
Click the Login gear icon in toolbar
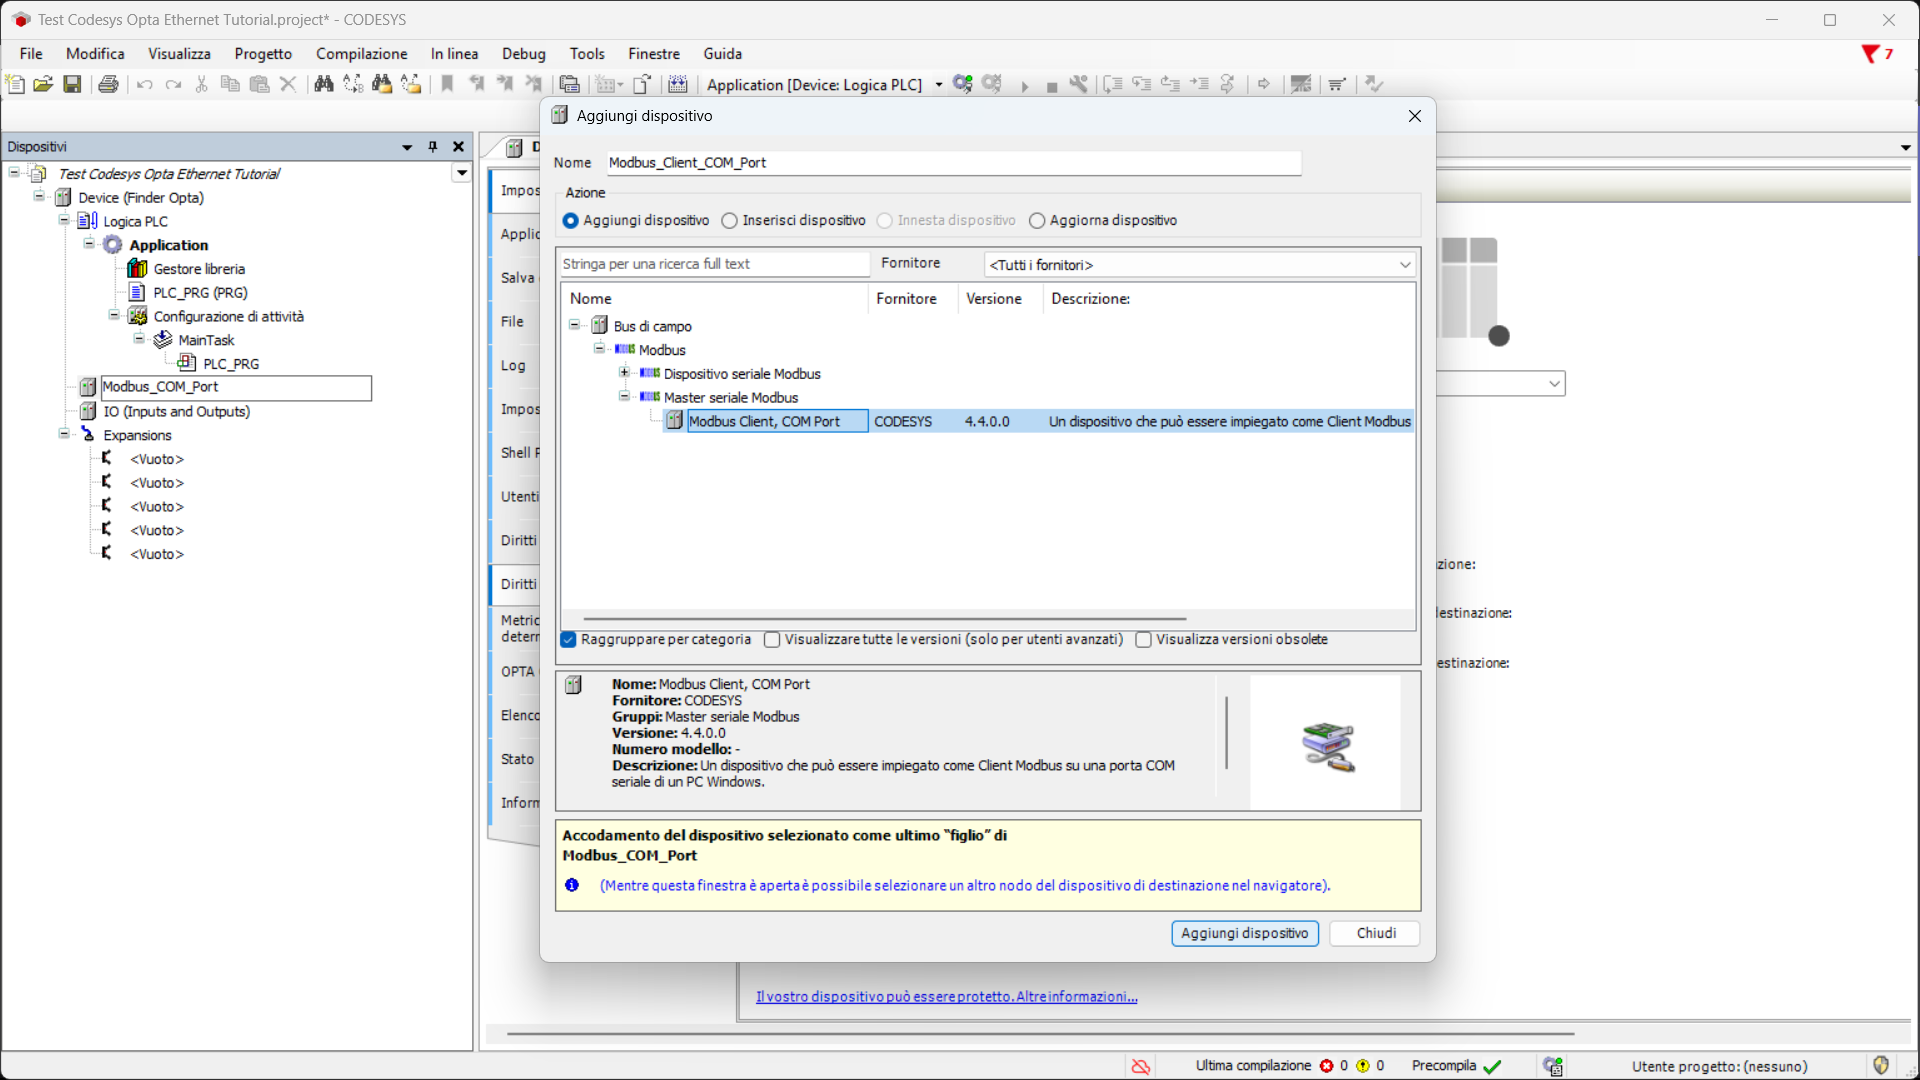point(962,84)
